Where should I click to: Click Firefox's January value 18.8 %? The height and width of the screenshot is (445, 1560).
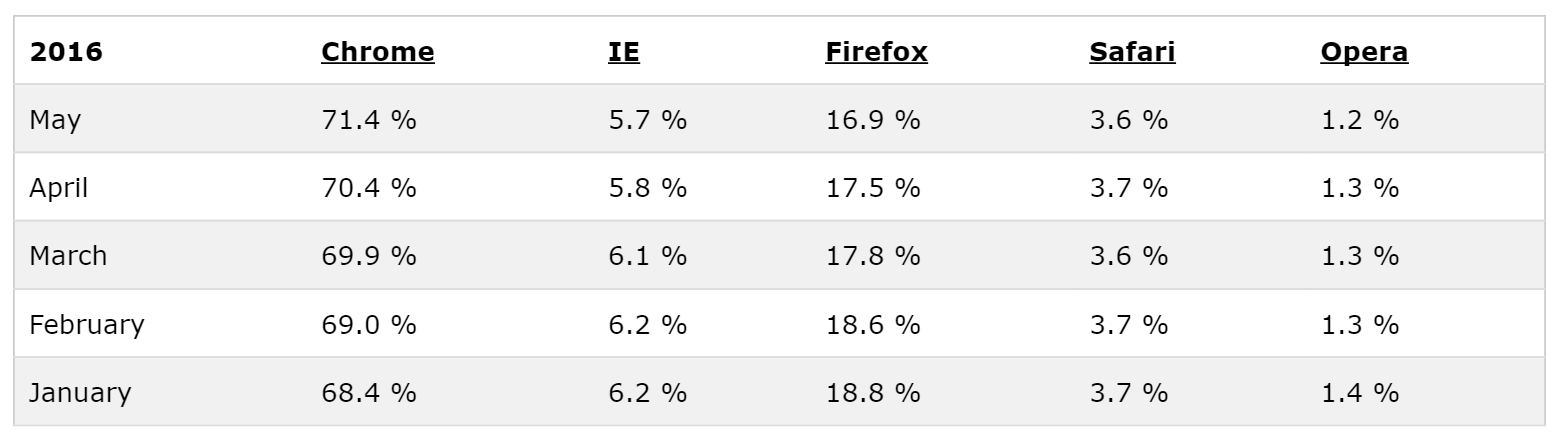coord(872,393)
